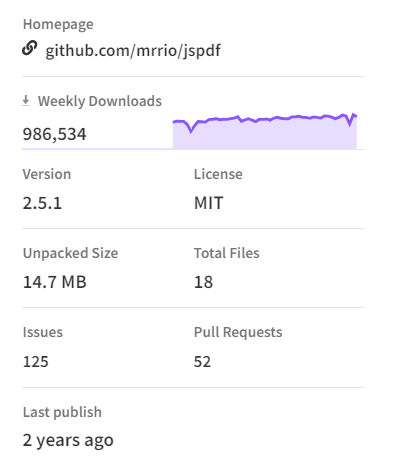Screen dimensions: 393x465
Task: Click the Homepage heading label
Action: [x=58, y=24]
